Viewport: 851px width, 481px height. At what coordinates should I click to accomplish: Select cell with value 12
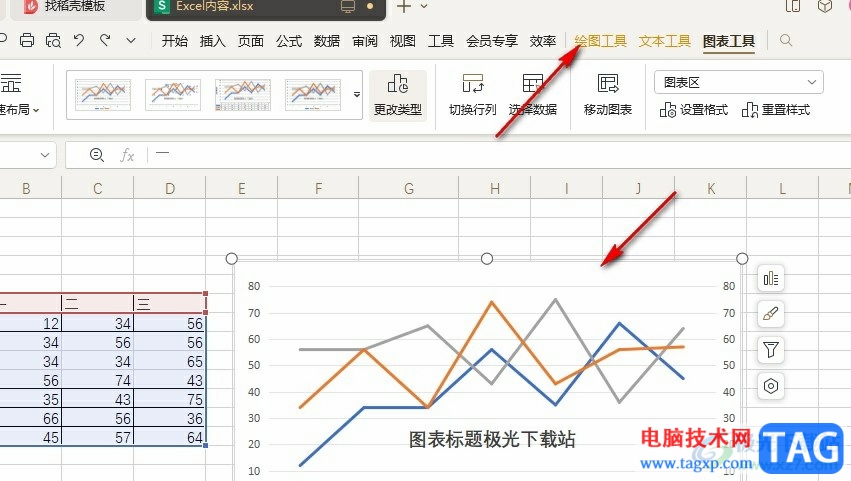tap(30, 324)
